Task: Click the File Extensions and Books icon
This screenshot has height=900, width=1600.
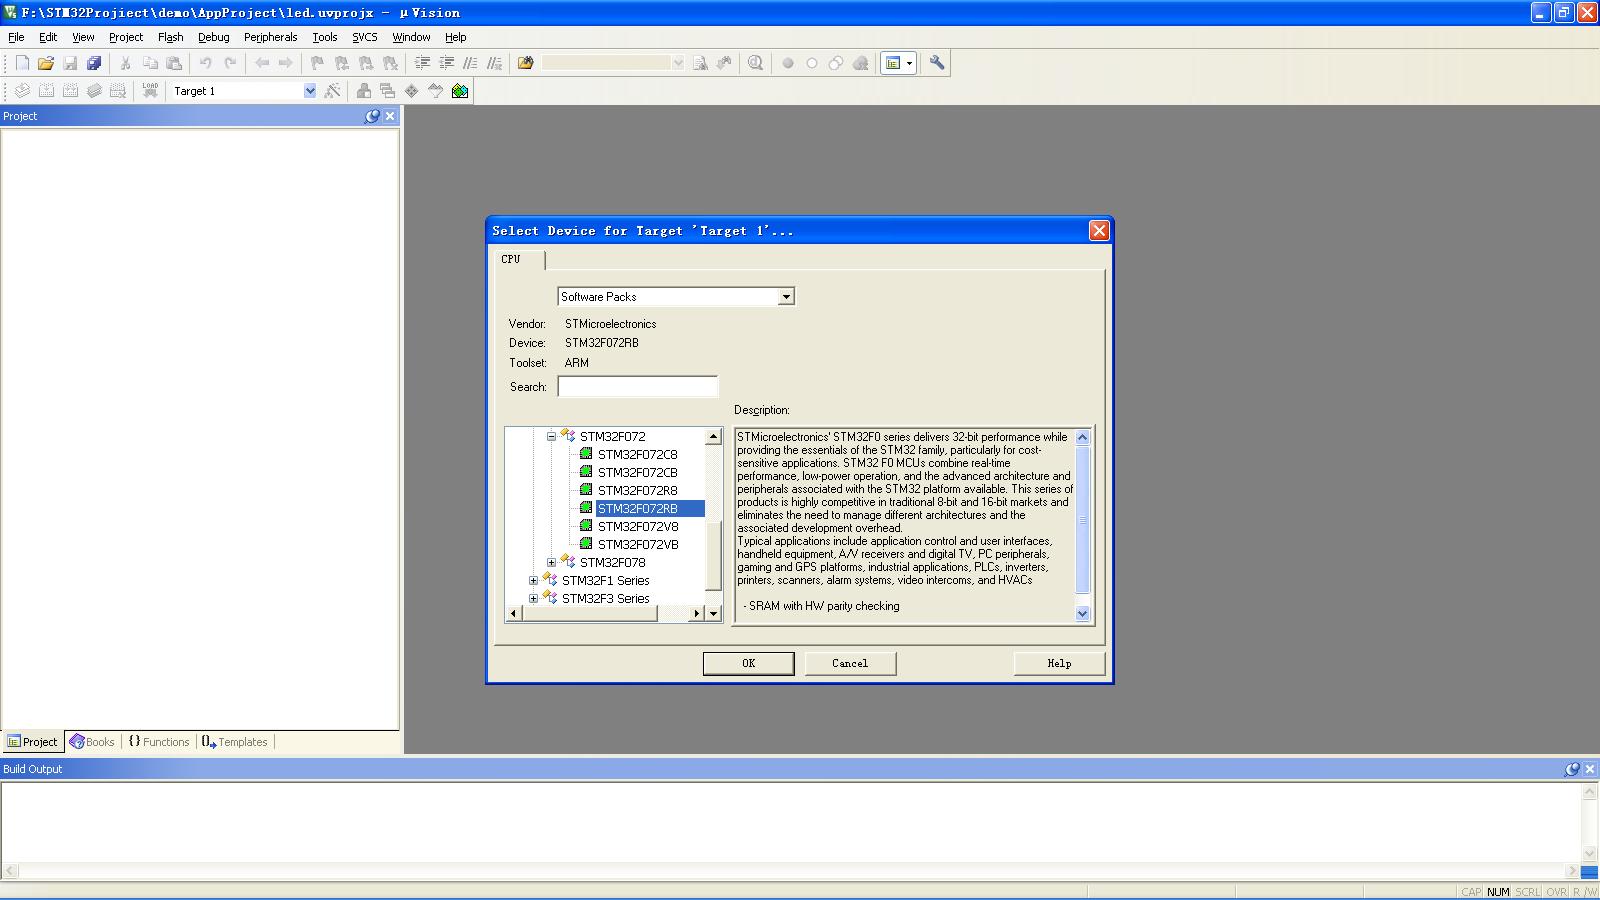Action: tap(364, 91)
